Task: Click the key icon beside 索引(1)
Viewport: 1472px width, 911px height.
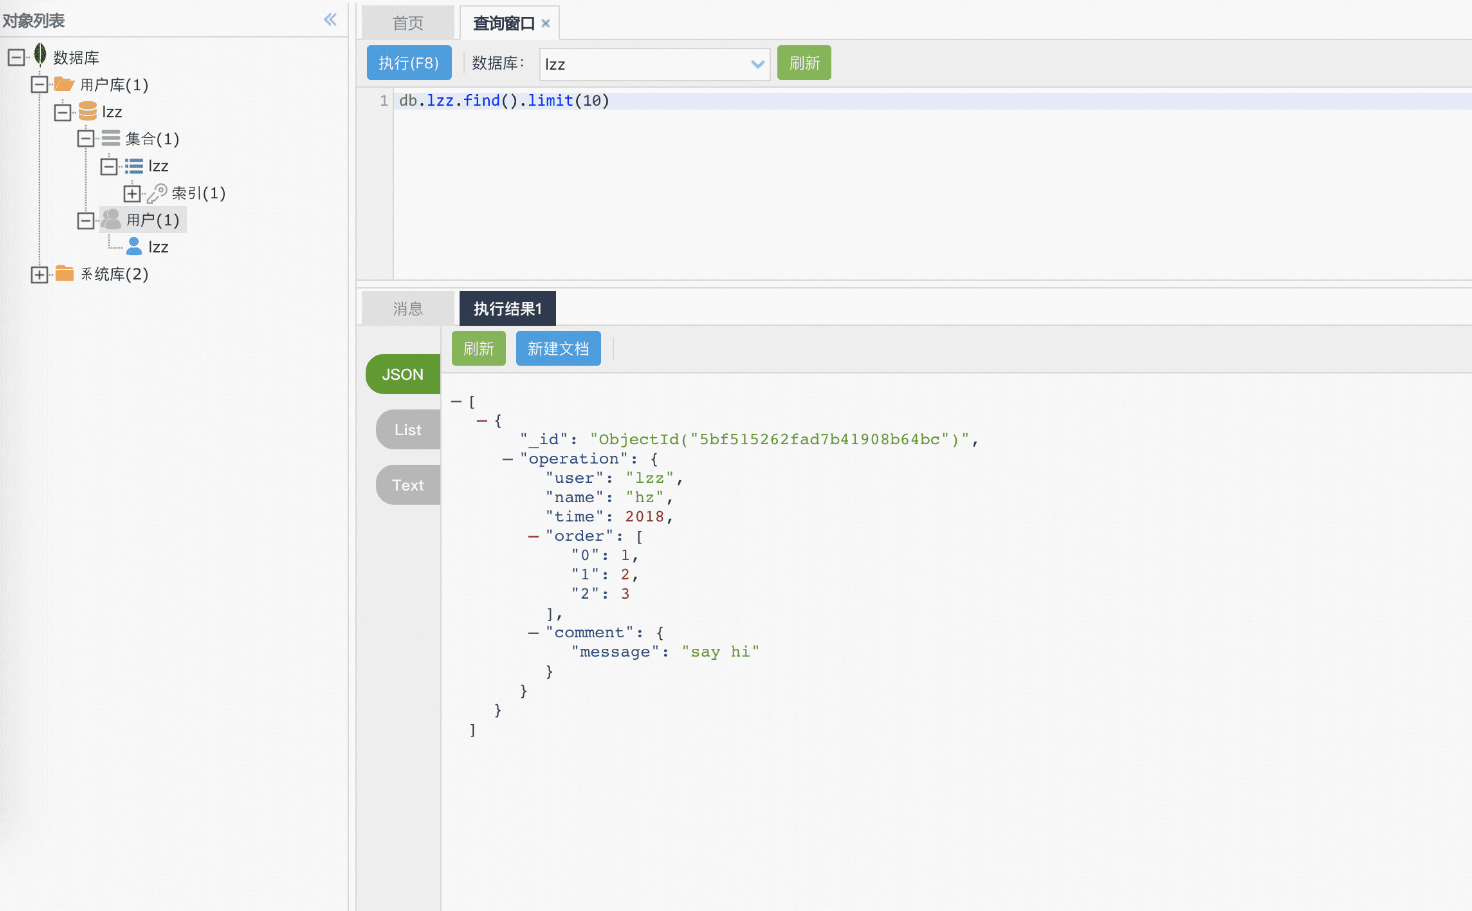Action: [157, 193]
